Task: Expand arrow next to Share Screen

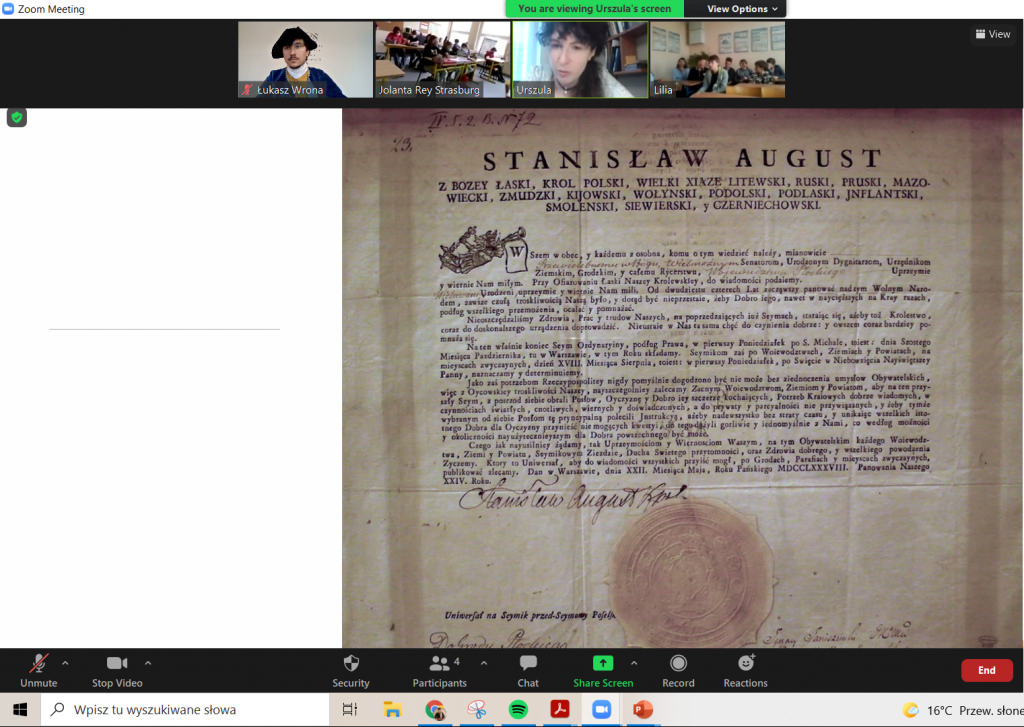Action: click(634, 663)
